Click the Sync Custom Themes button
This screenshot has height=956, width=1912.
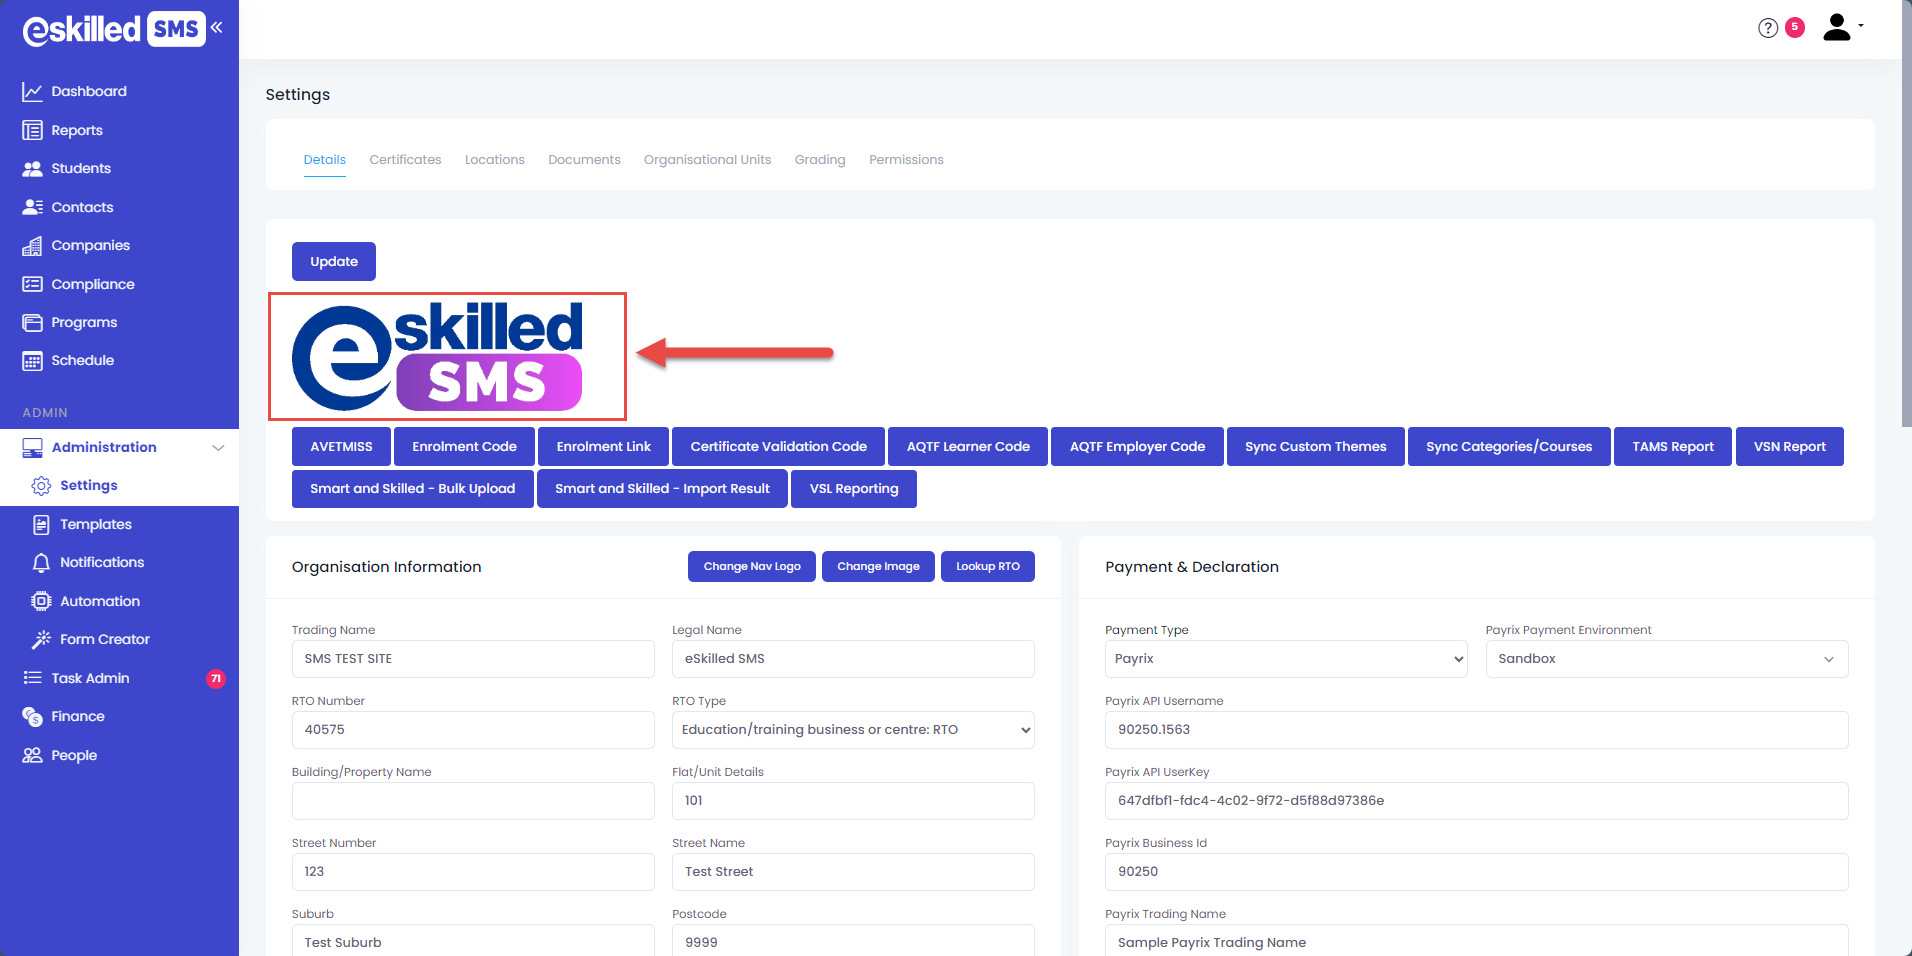click(x=1315, y=447)
